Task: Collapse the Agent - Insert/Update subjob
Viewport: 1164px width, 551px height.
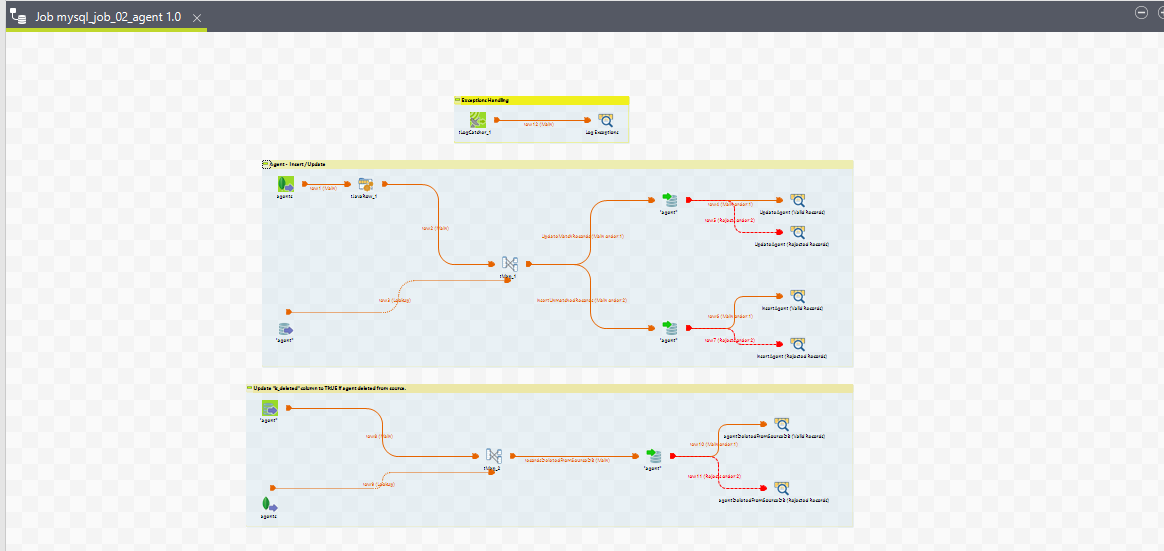Action: click(x=266, y=164)
